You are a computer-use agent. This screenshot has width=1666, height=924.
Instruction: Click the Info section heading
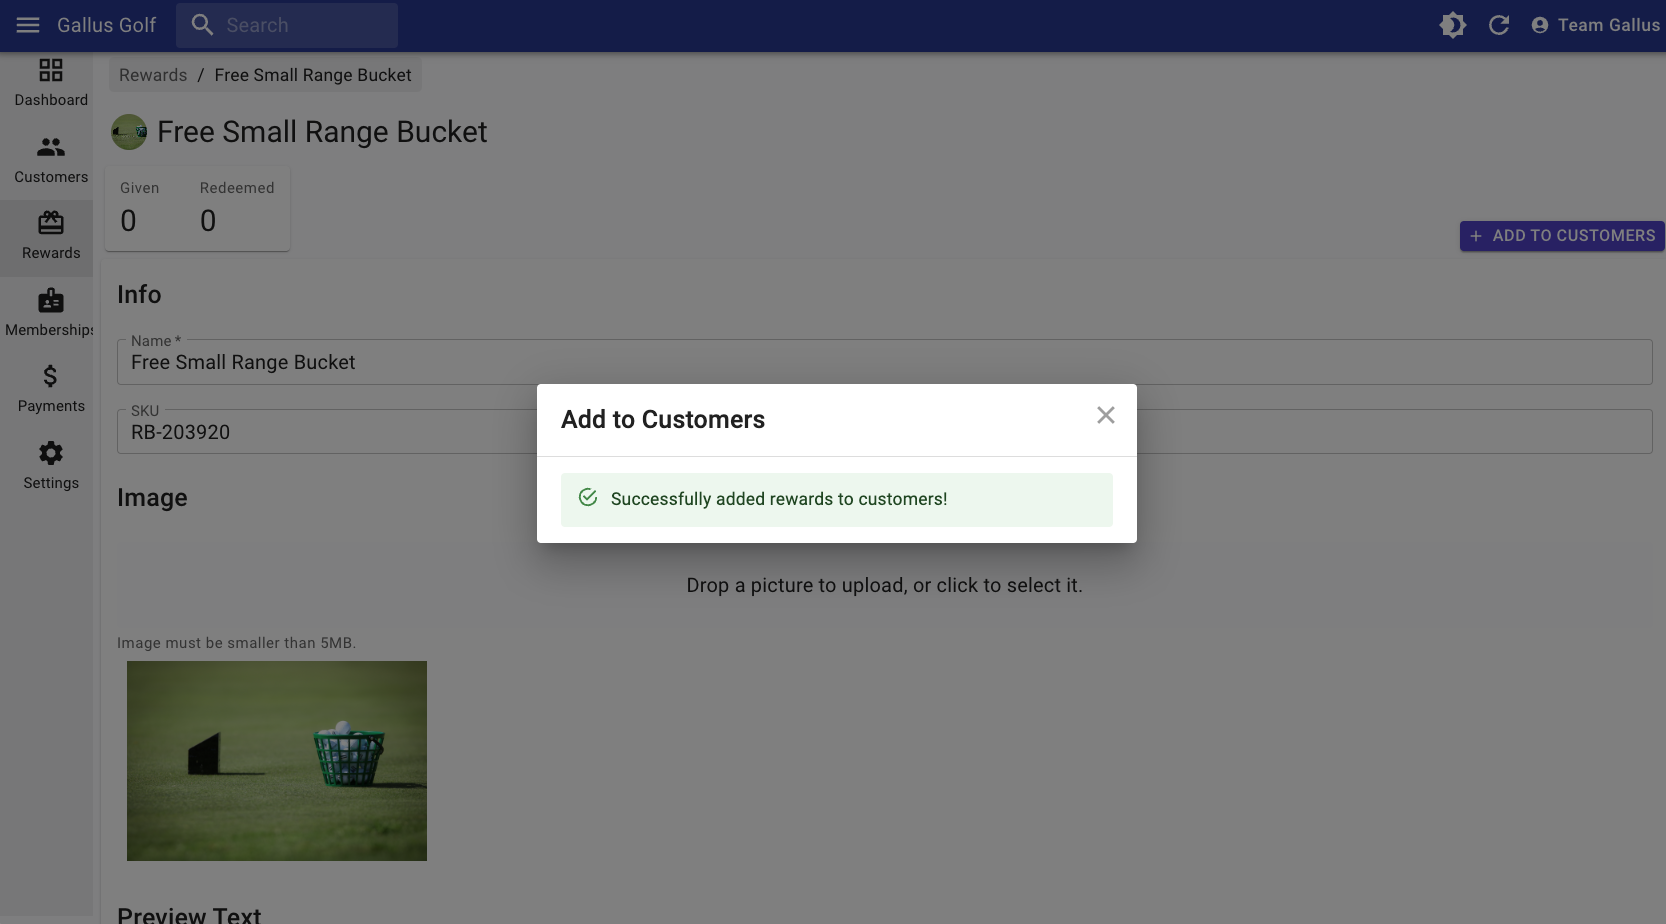pos(139,295)
